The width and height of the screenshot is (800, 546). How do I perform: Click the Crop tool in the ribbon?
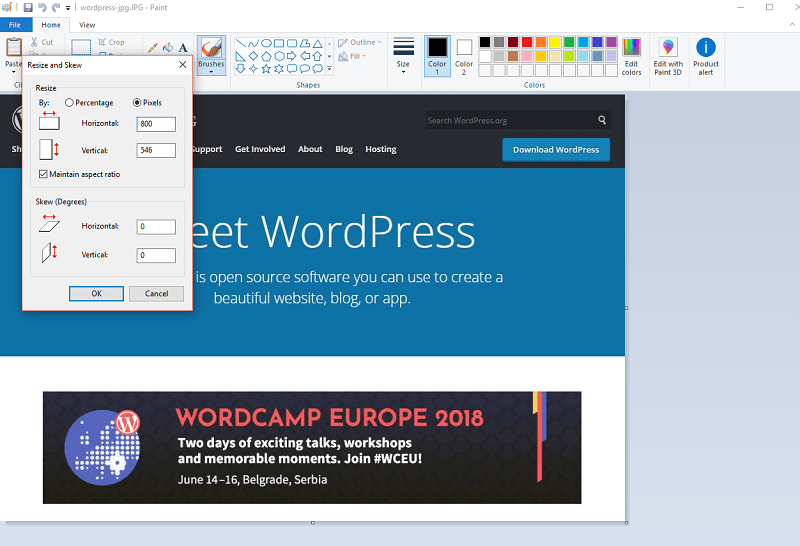coord(111,42)
